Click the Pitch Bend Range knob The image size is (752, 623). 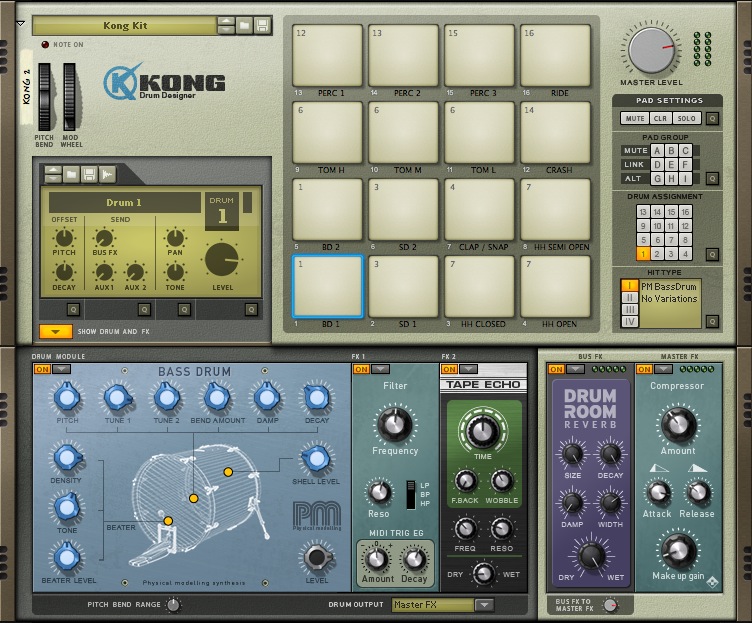coord(173,605)
